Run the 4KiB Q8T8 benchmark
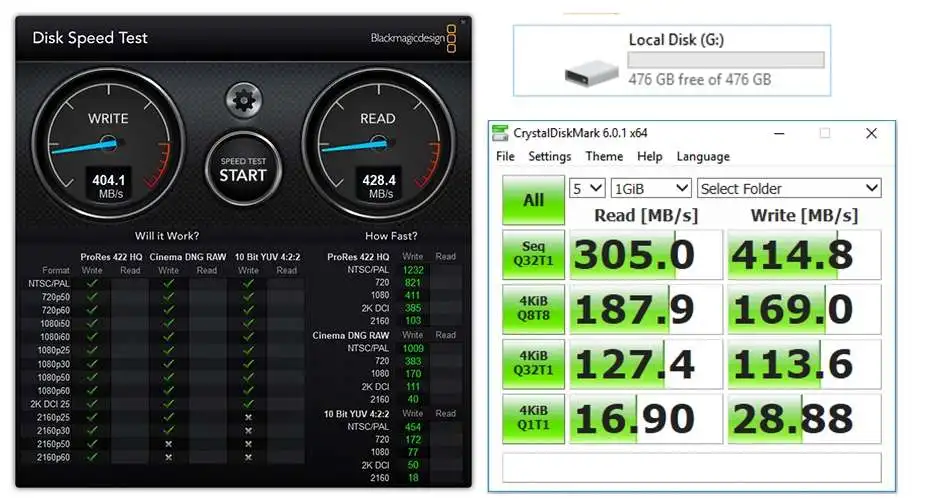Screen dimensions: 950x503 click(x=533, y=309)
